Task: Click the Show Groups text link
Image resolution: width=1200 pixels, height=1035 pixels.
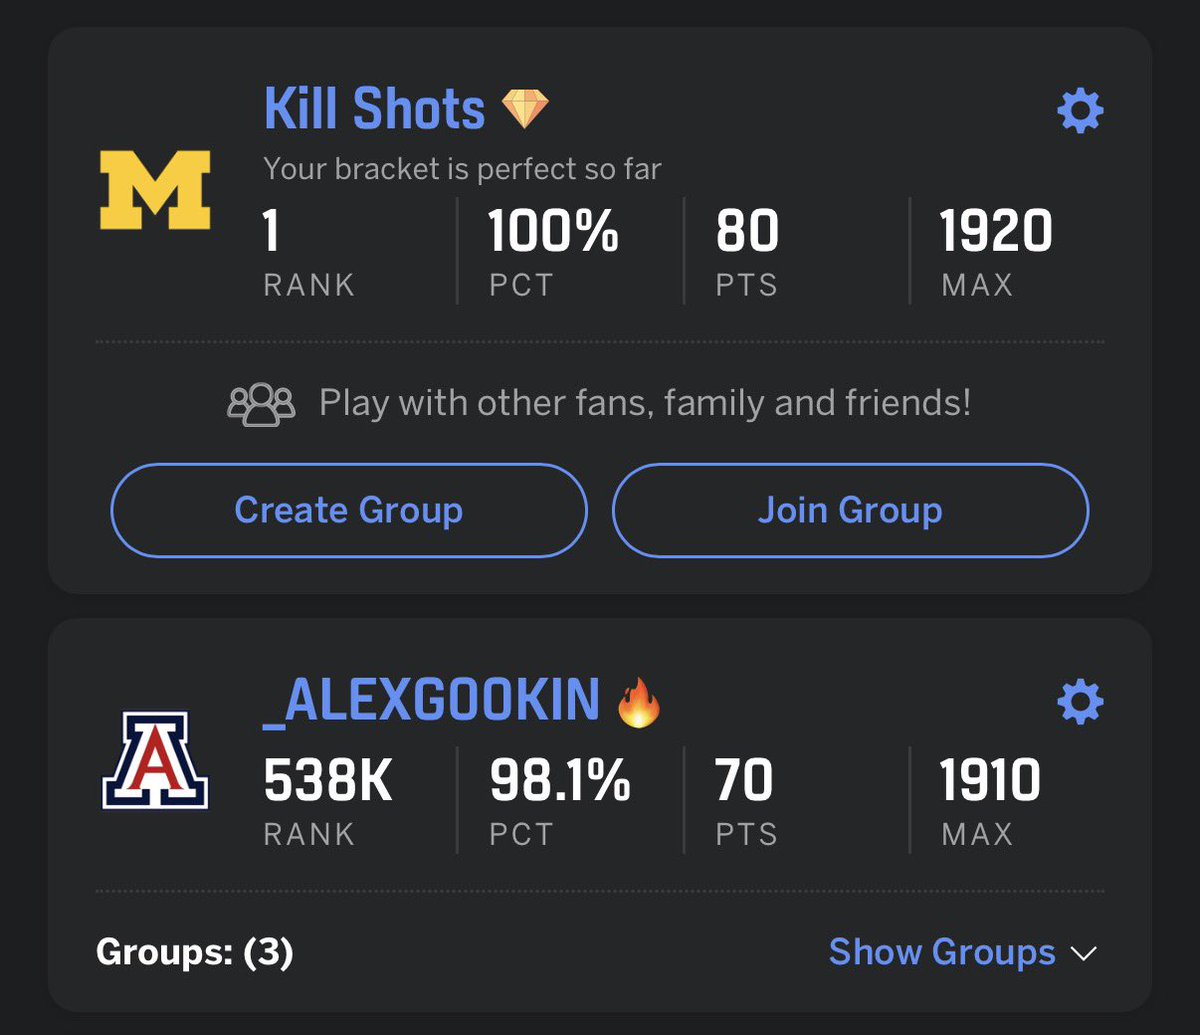Action: (942, 952)
